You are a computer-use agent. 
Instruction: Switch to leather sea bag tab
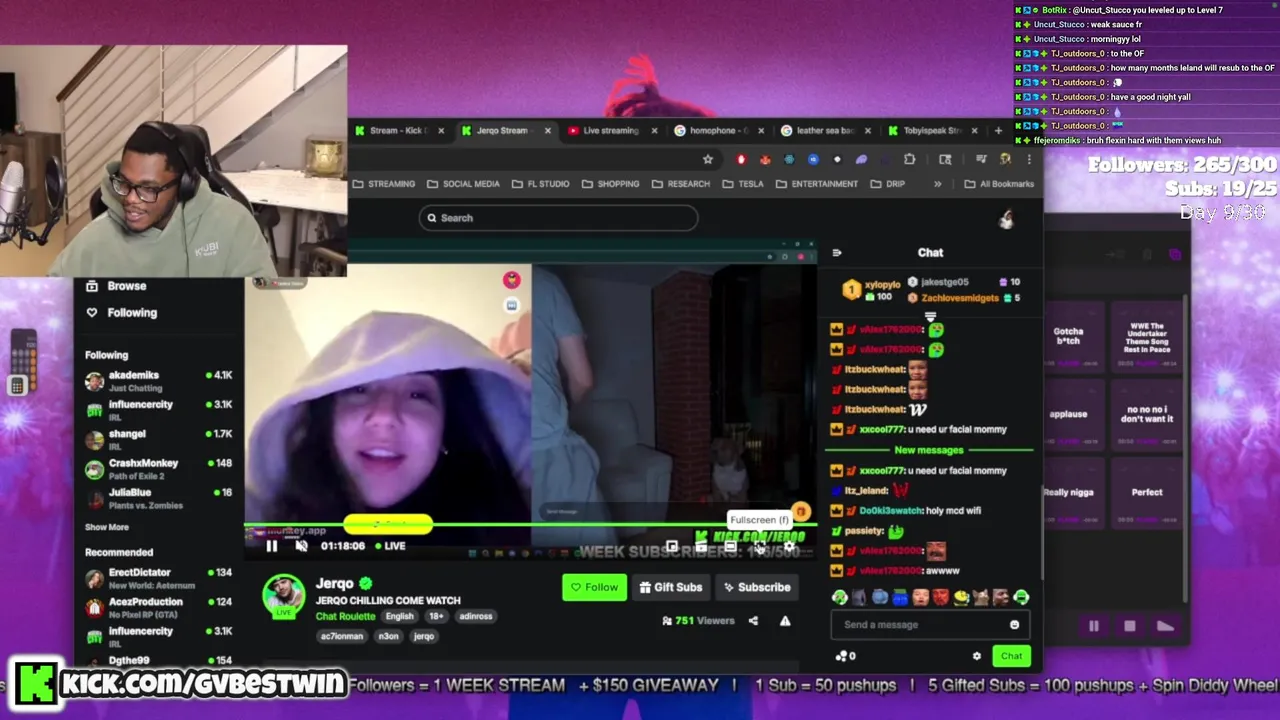click(824, 131)
